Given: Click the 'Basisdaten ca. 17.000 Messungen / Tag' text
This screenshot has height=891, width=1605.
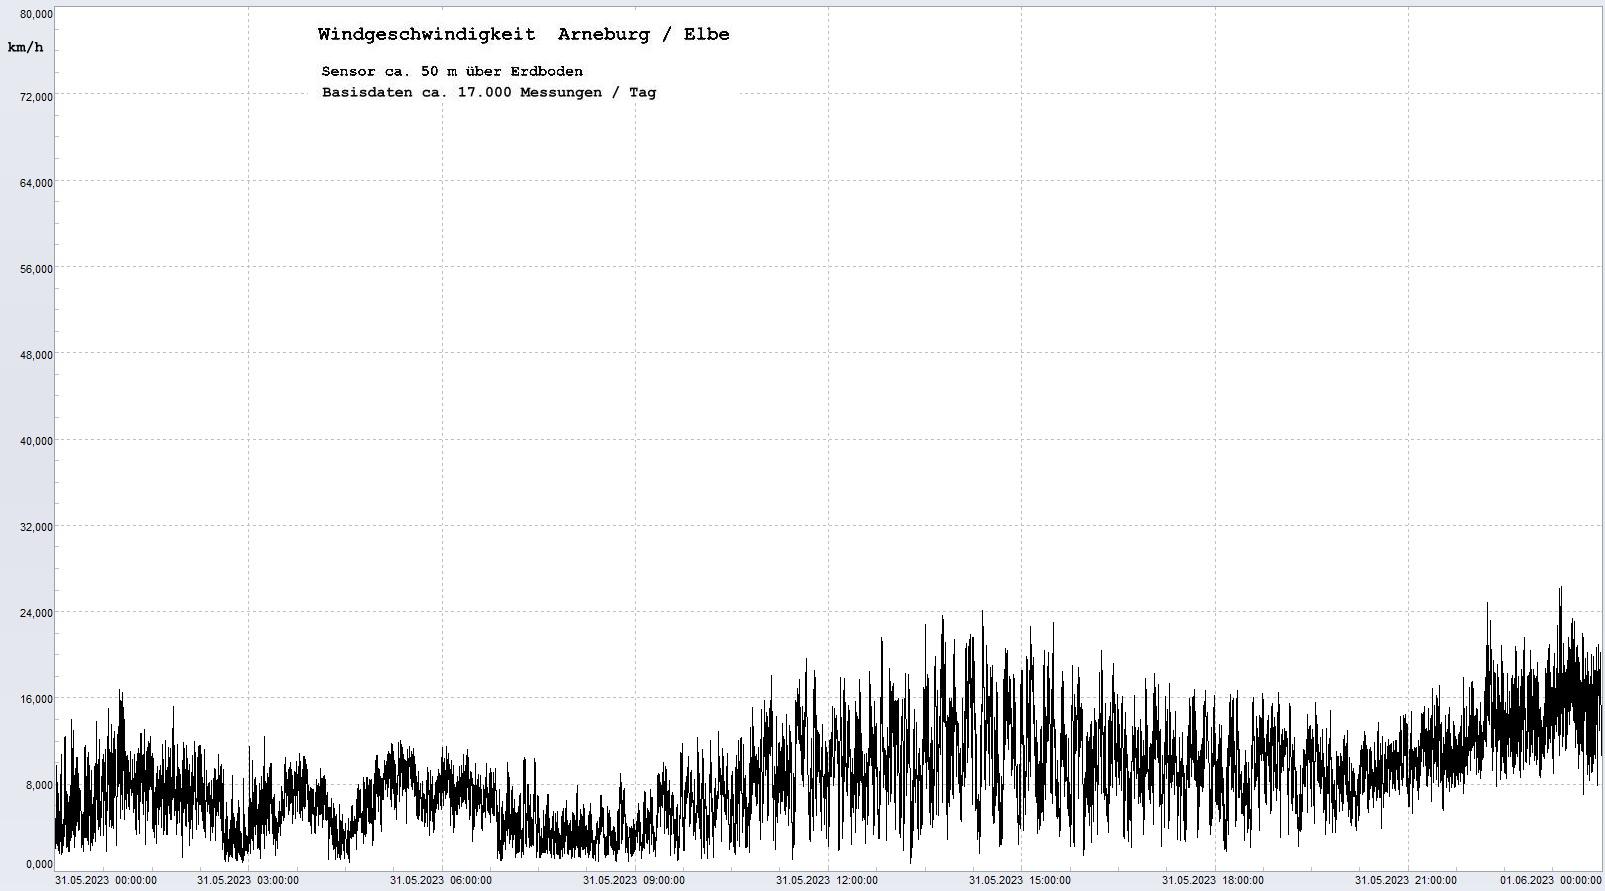Looking at the screenshot, I should coord(489,92).
